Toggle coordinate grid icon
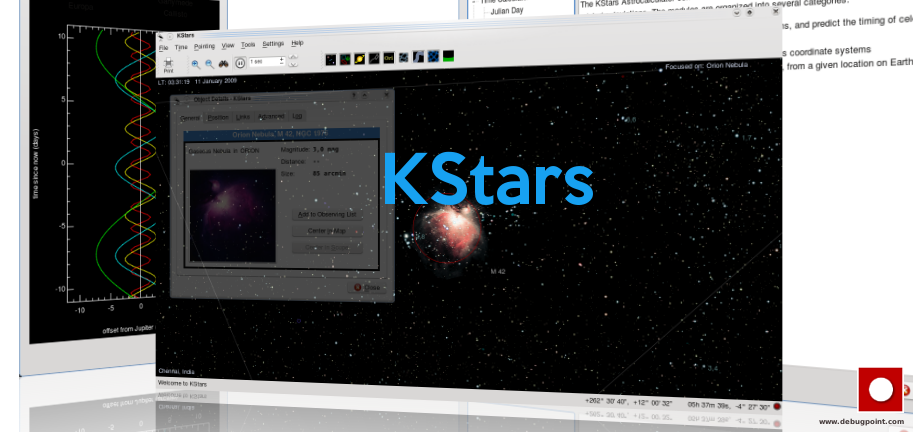Screen dimensions: 913x432 point(433,56)
